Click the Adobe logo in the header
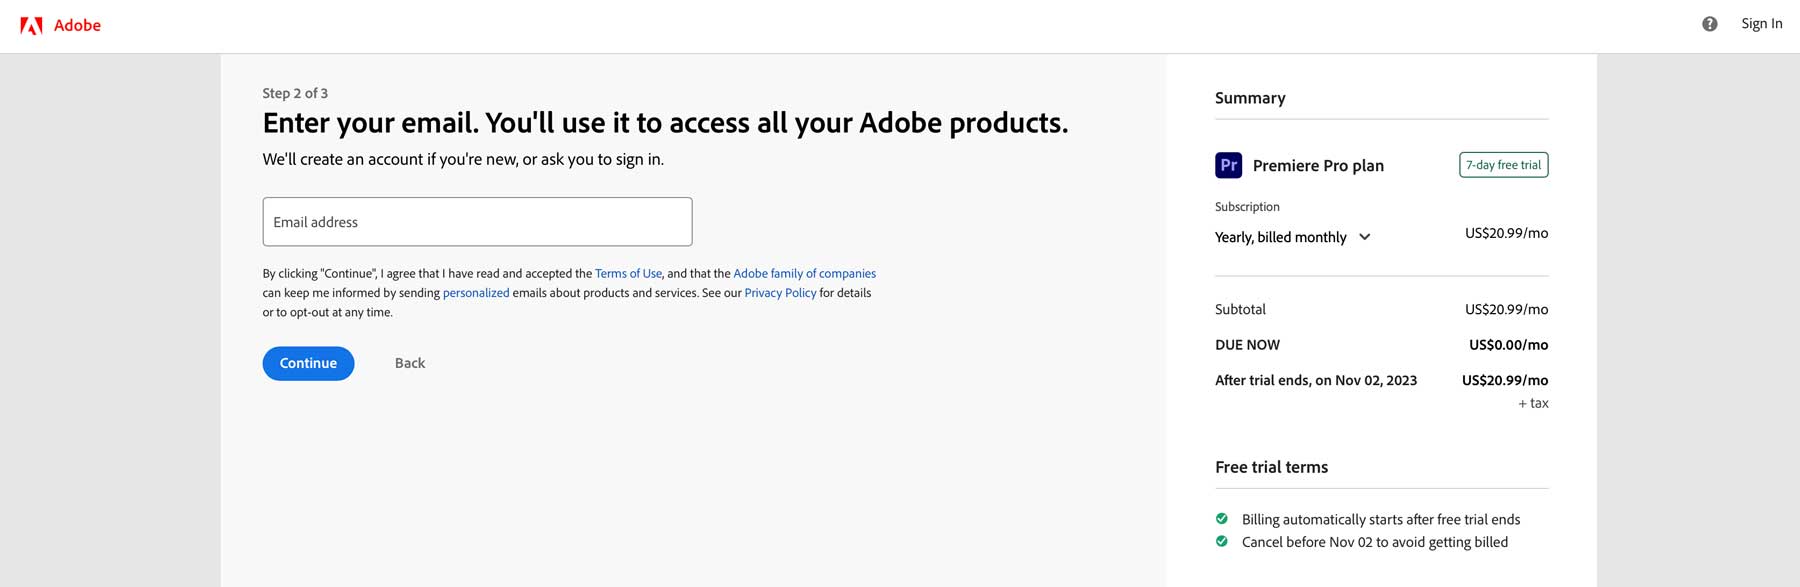 62,24
